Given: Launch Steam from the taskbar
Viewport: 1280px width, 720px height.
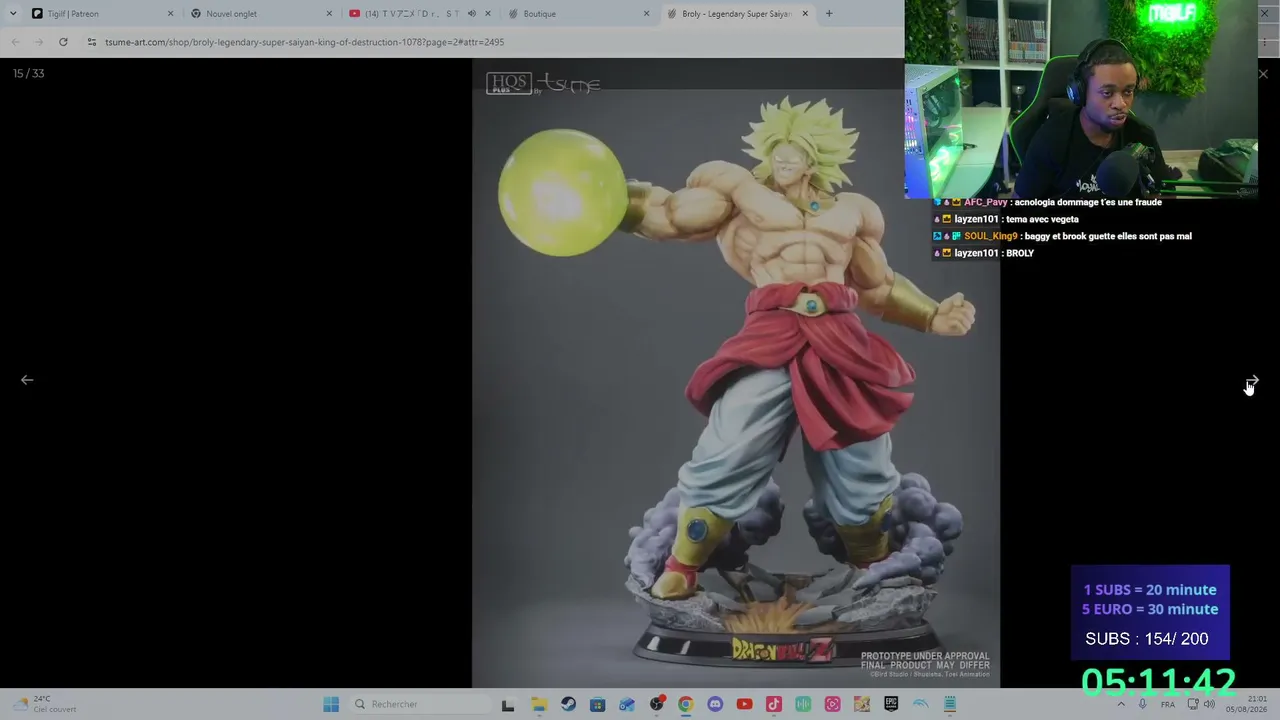Looking at the screenshot, I should 568,704.
